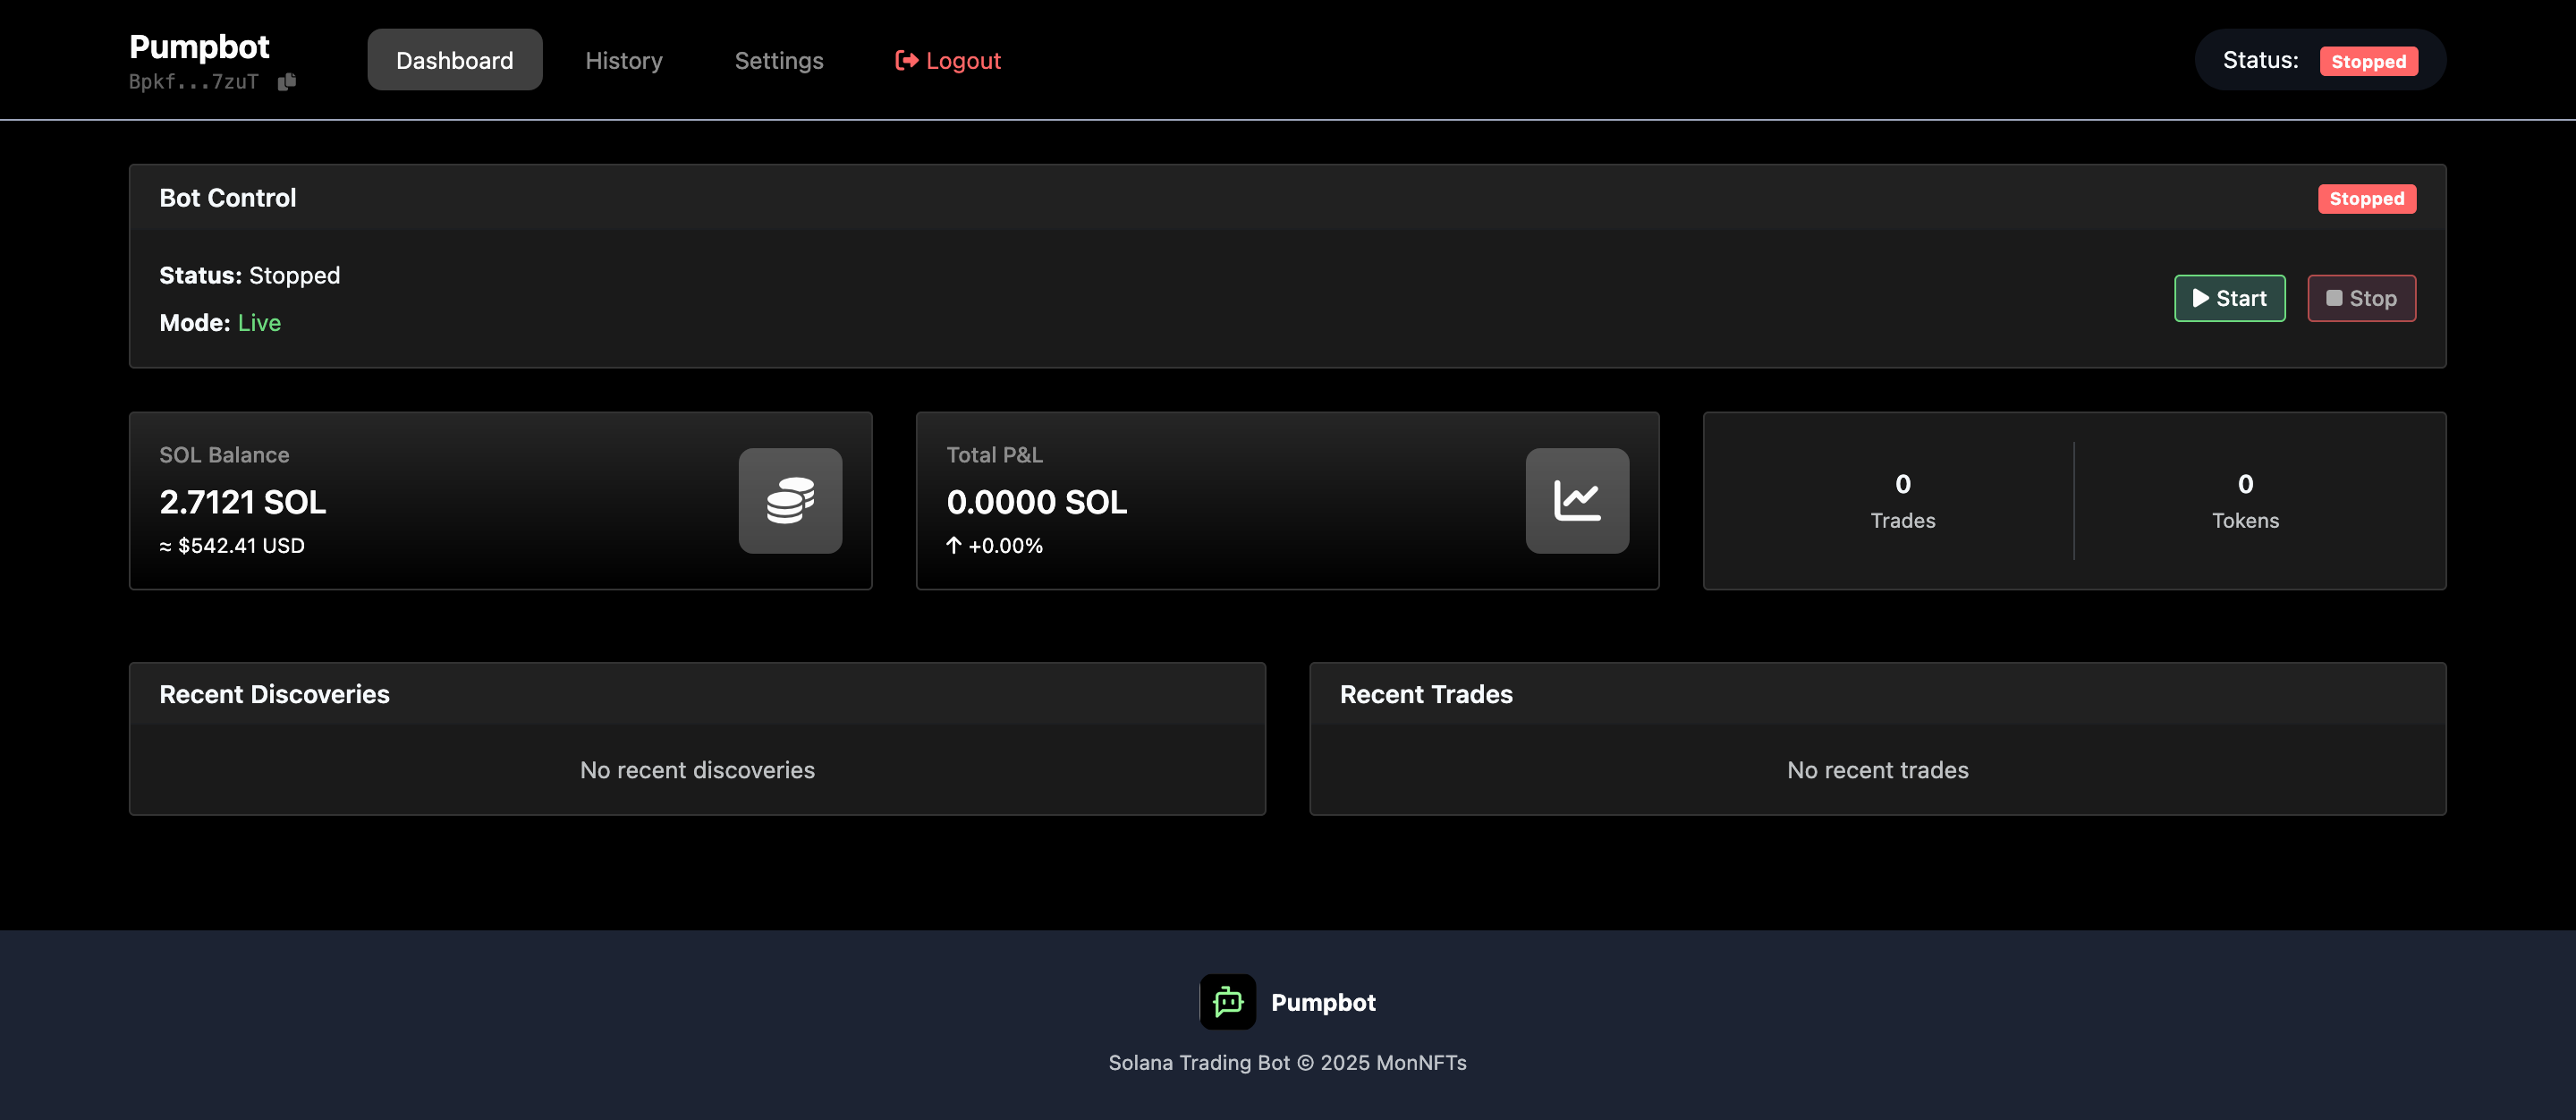Click the Stopped badge in Bot Control
This screenshot has height=1120, width=2576.
point(2366,199)
